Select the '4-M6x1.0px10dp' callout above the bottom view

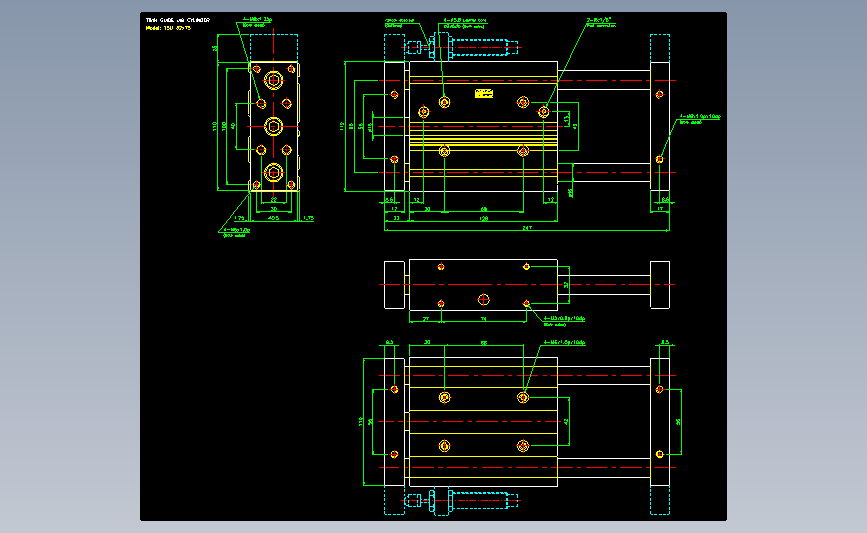pos(565,342)
